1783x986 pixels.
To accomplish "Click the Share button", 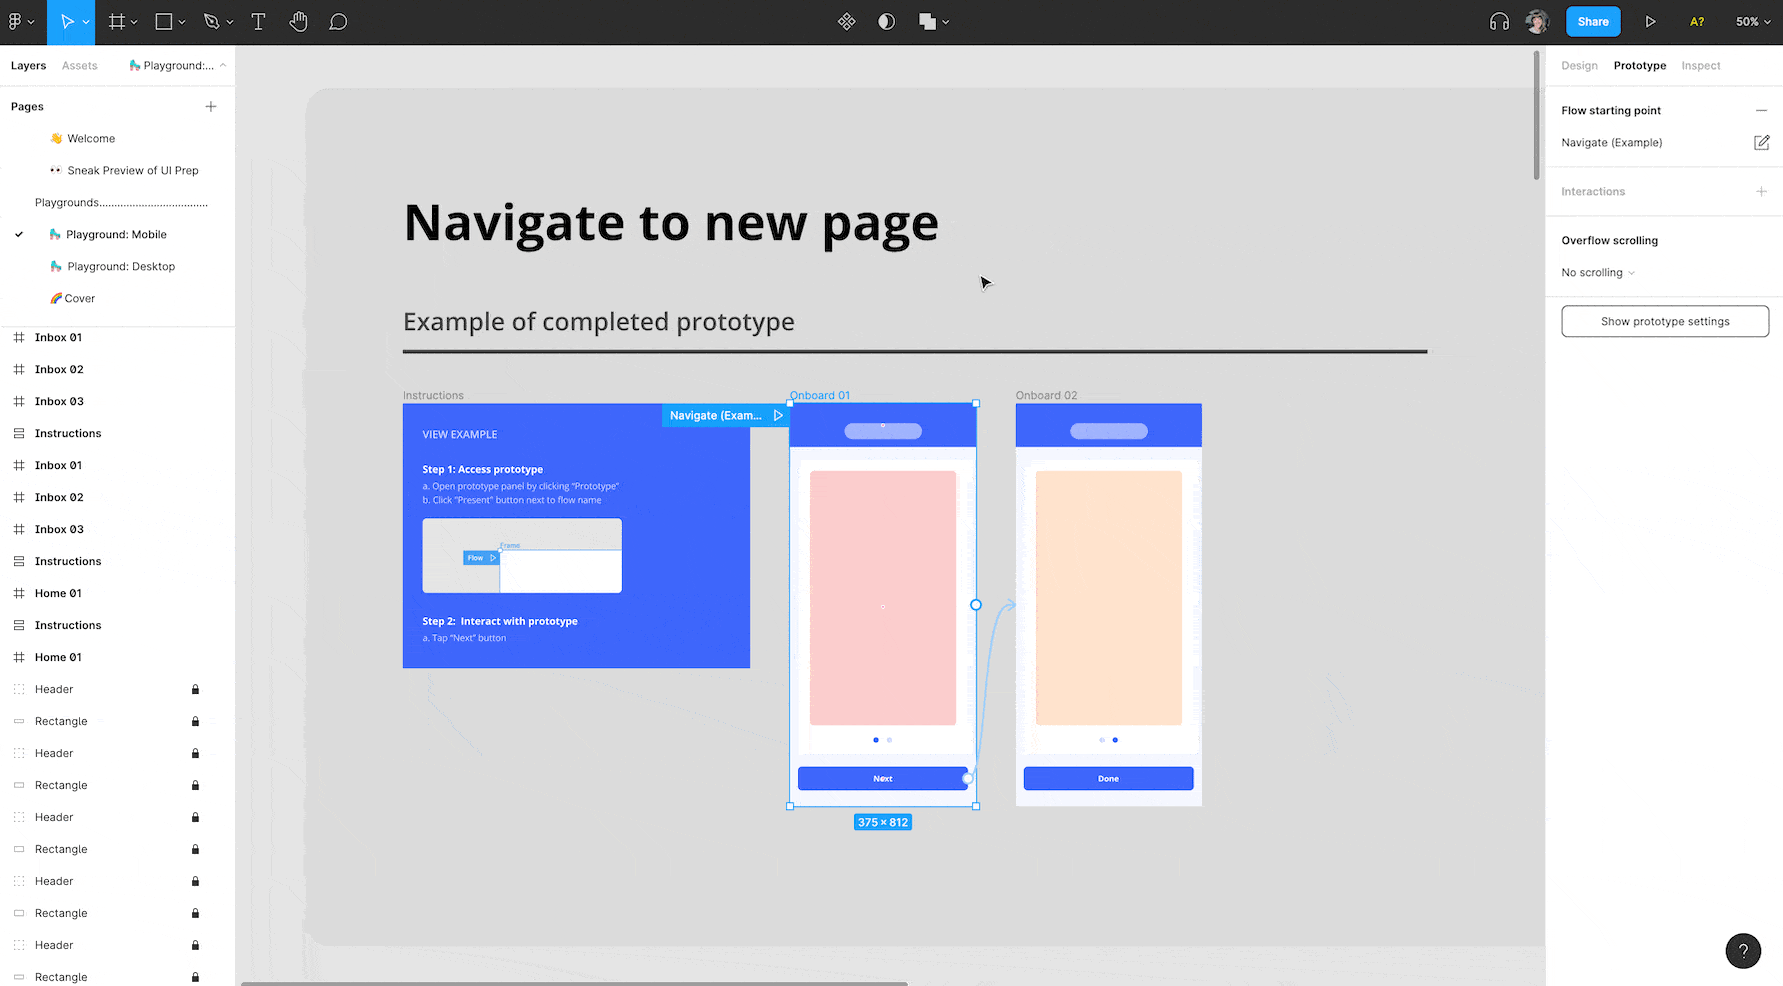I will [x=1593, y=21].
